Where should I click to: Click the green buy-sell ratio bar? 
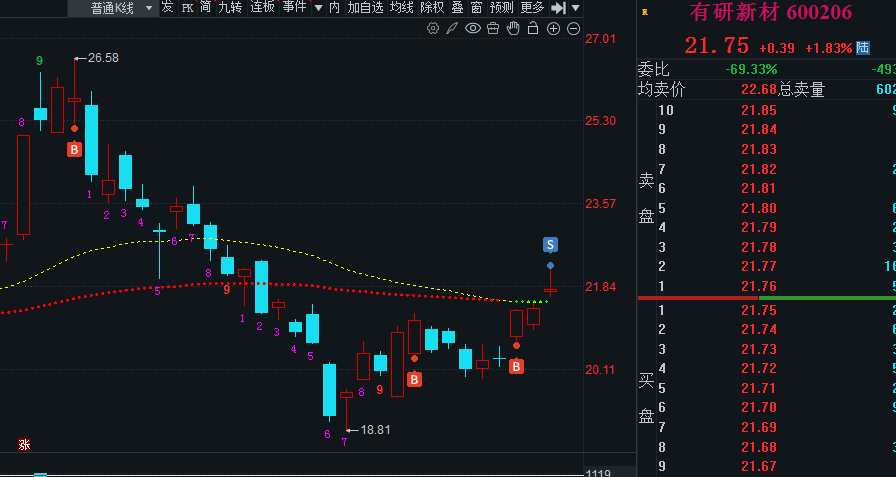click(x=827, y=298)
